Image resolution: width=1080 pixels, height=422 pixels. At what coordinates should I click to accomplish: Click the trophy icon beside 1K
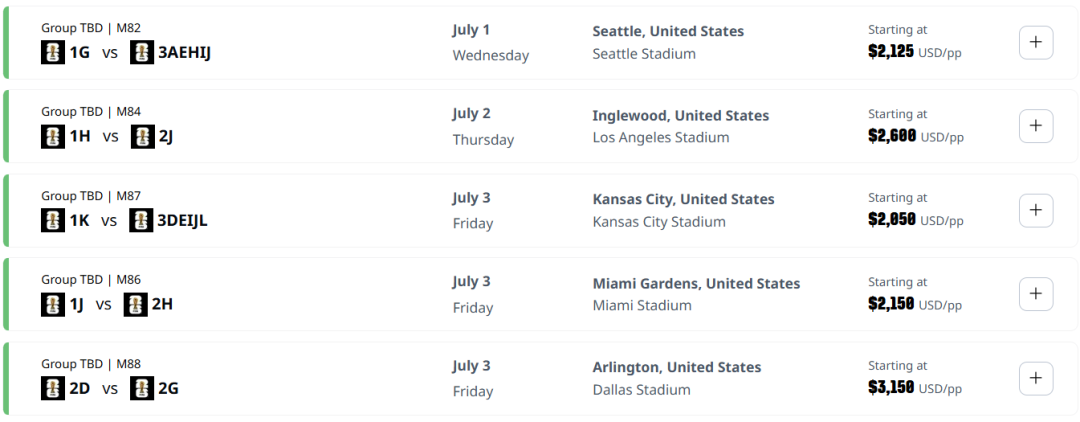coord(53,220)
